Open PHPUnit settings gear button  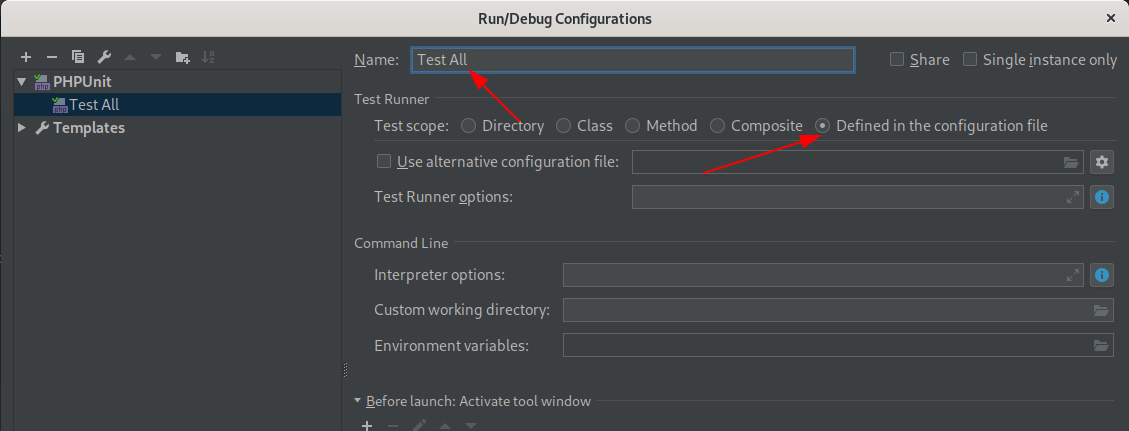point(1102,162)
